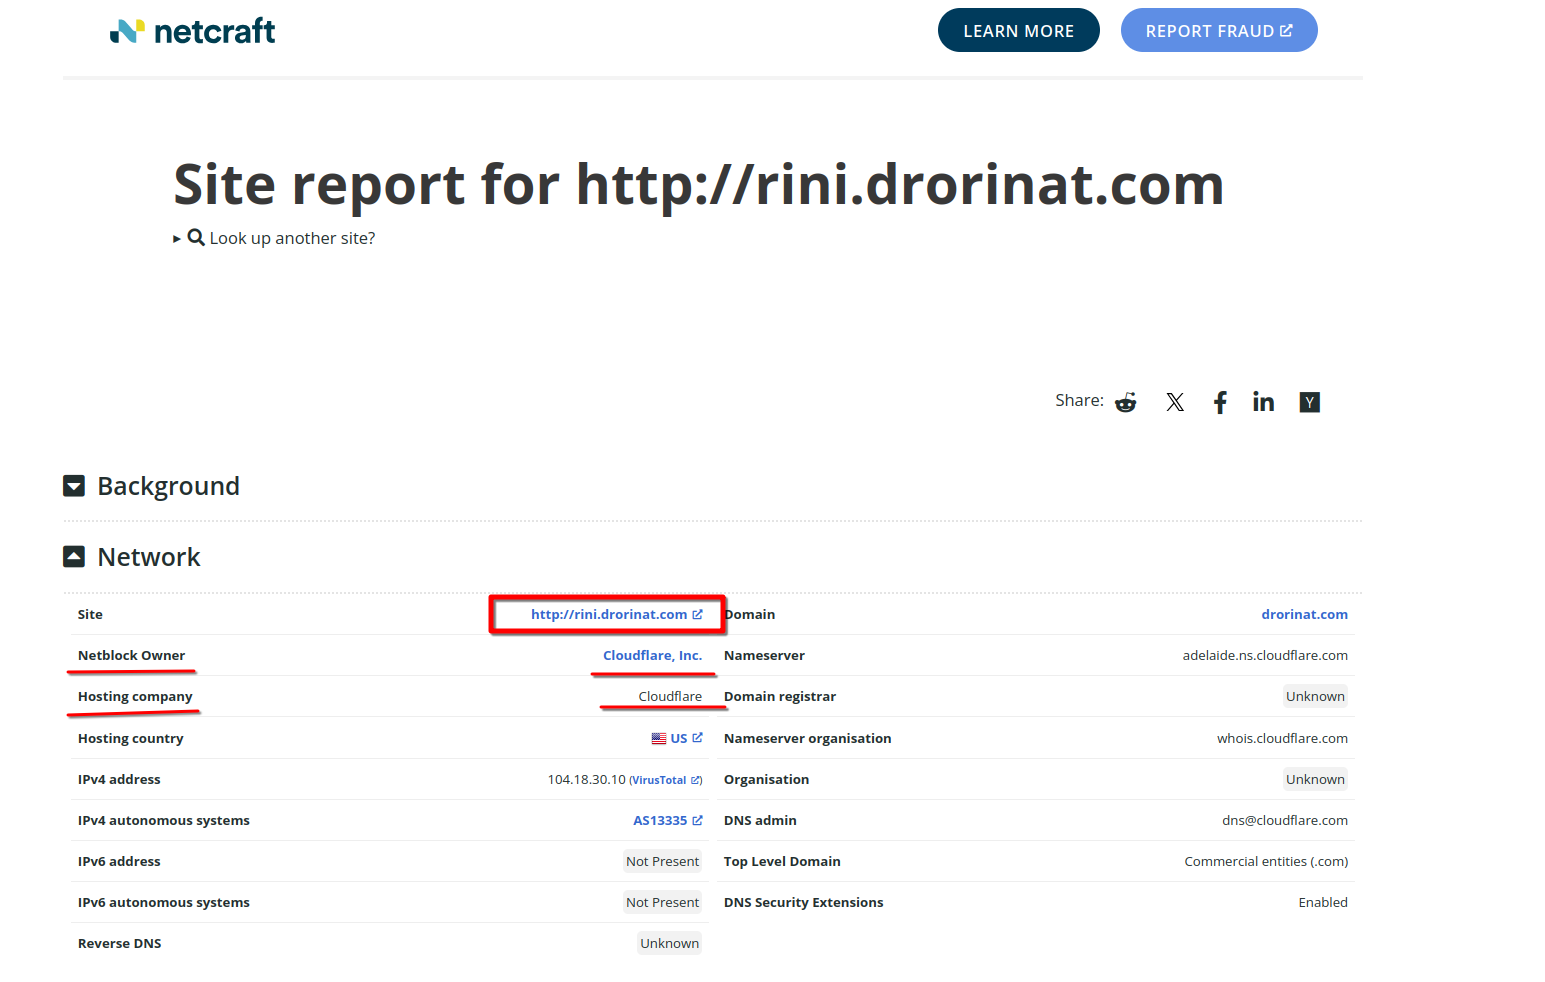
Task: Share report on Facebook
Action: [x=1220, y=402]
